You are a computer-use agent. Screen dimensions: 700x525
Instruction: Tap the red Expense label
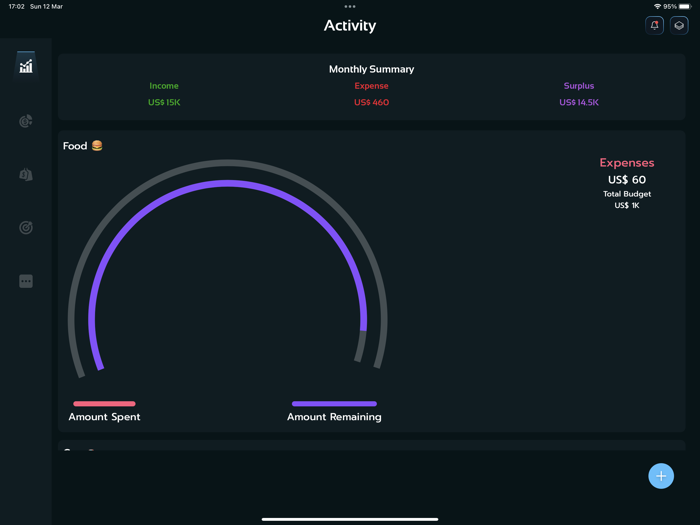click(371, 86)
